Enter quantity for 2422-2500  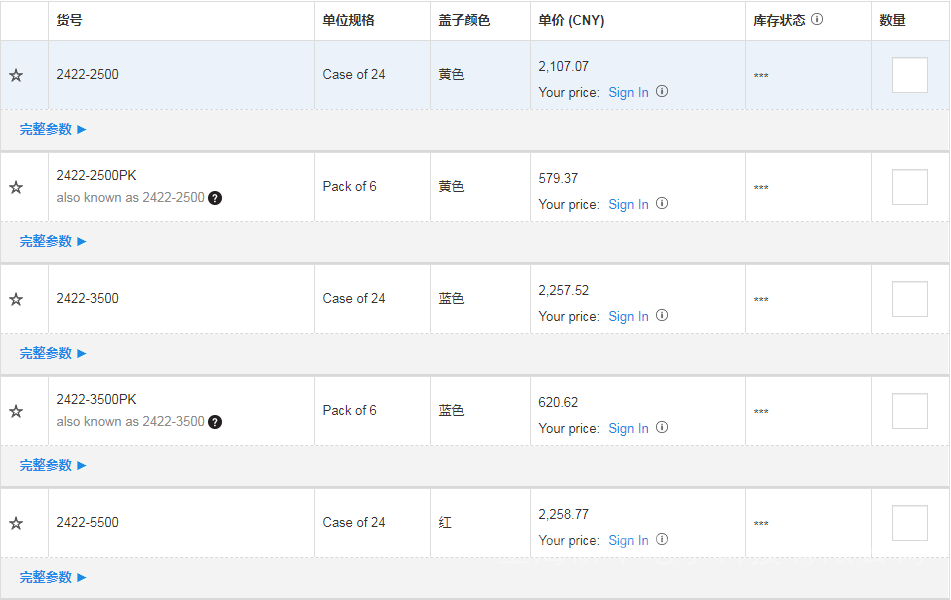[909, 75]
